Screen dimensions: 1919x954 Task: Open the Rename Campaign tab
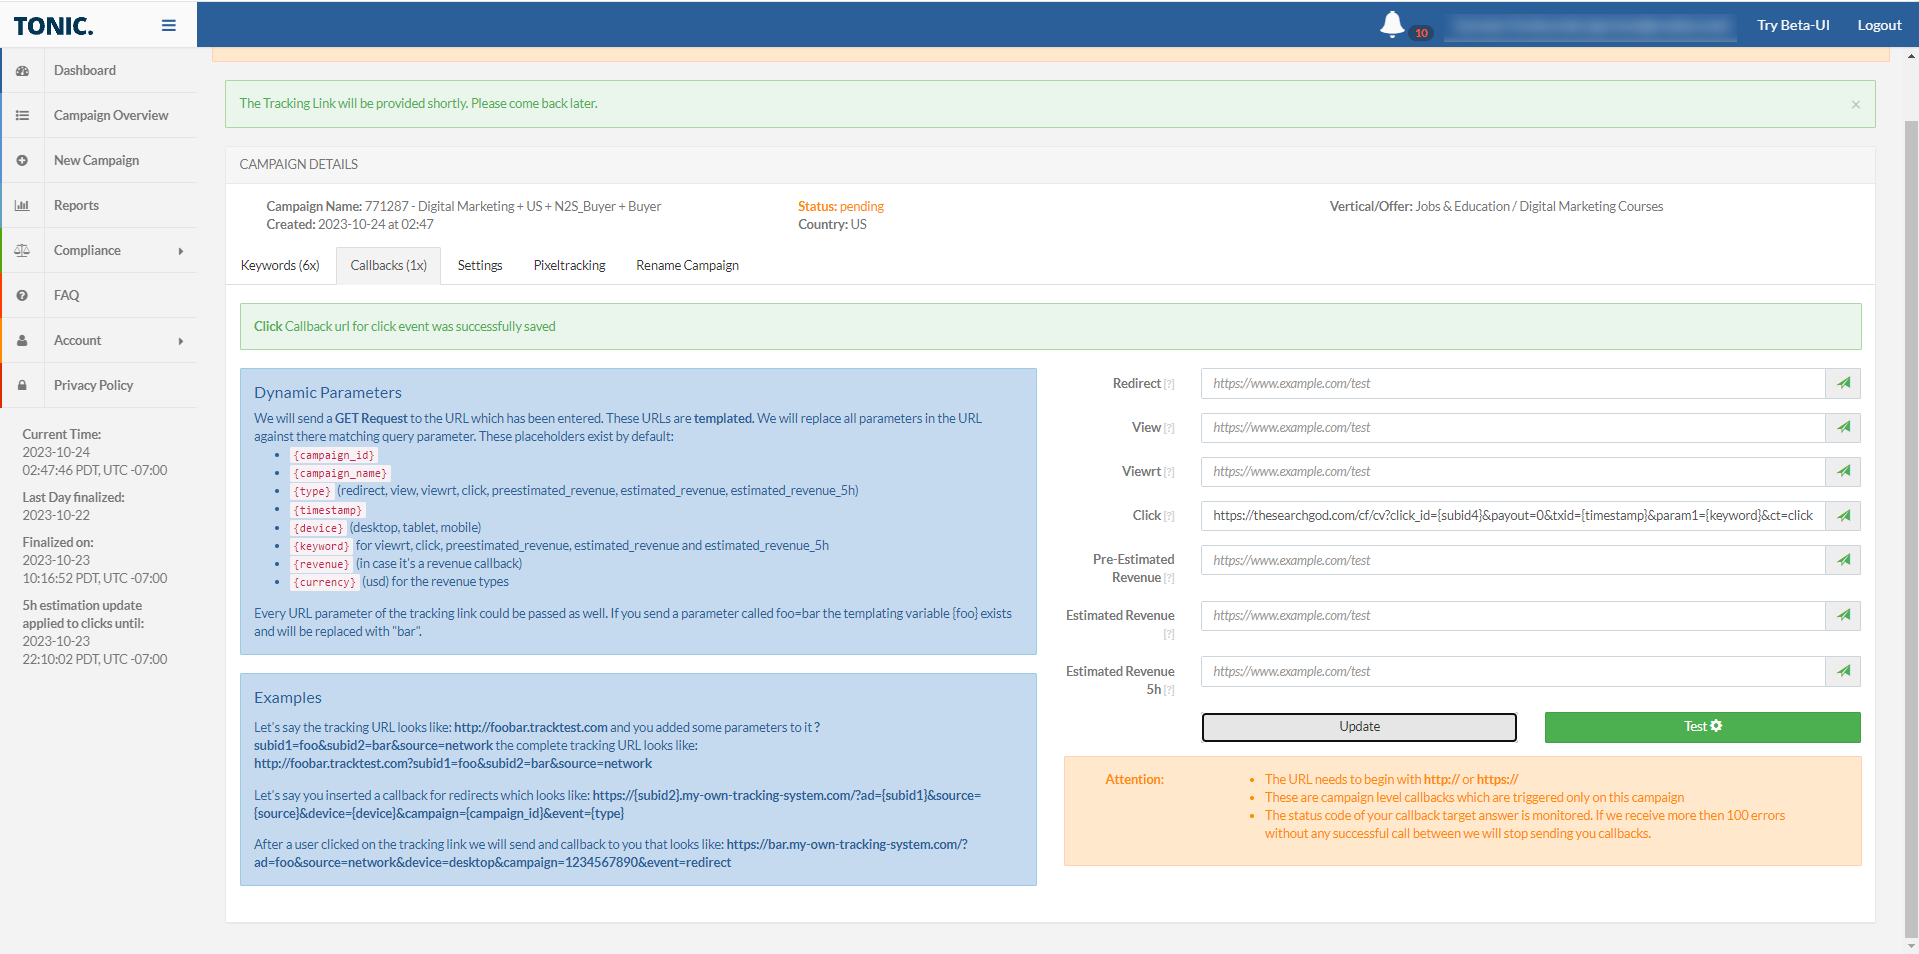(687, 265)
